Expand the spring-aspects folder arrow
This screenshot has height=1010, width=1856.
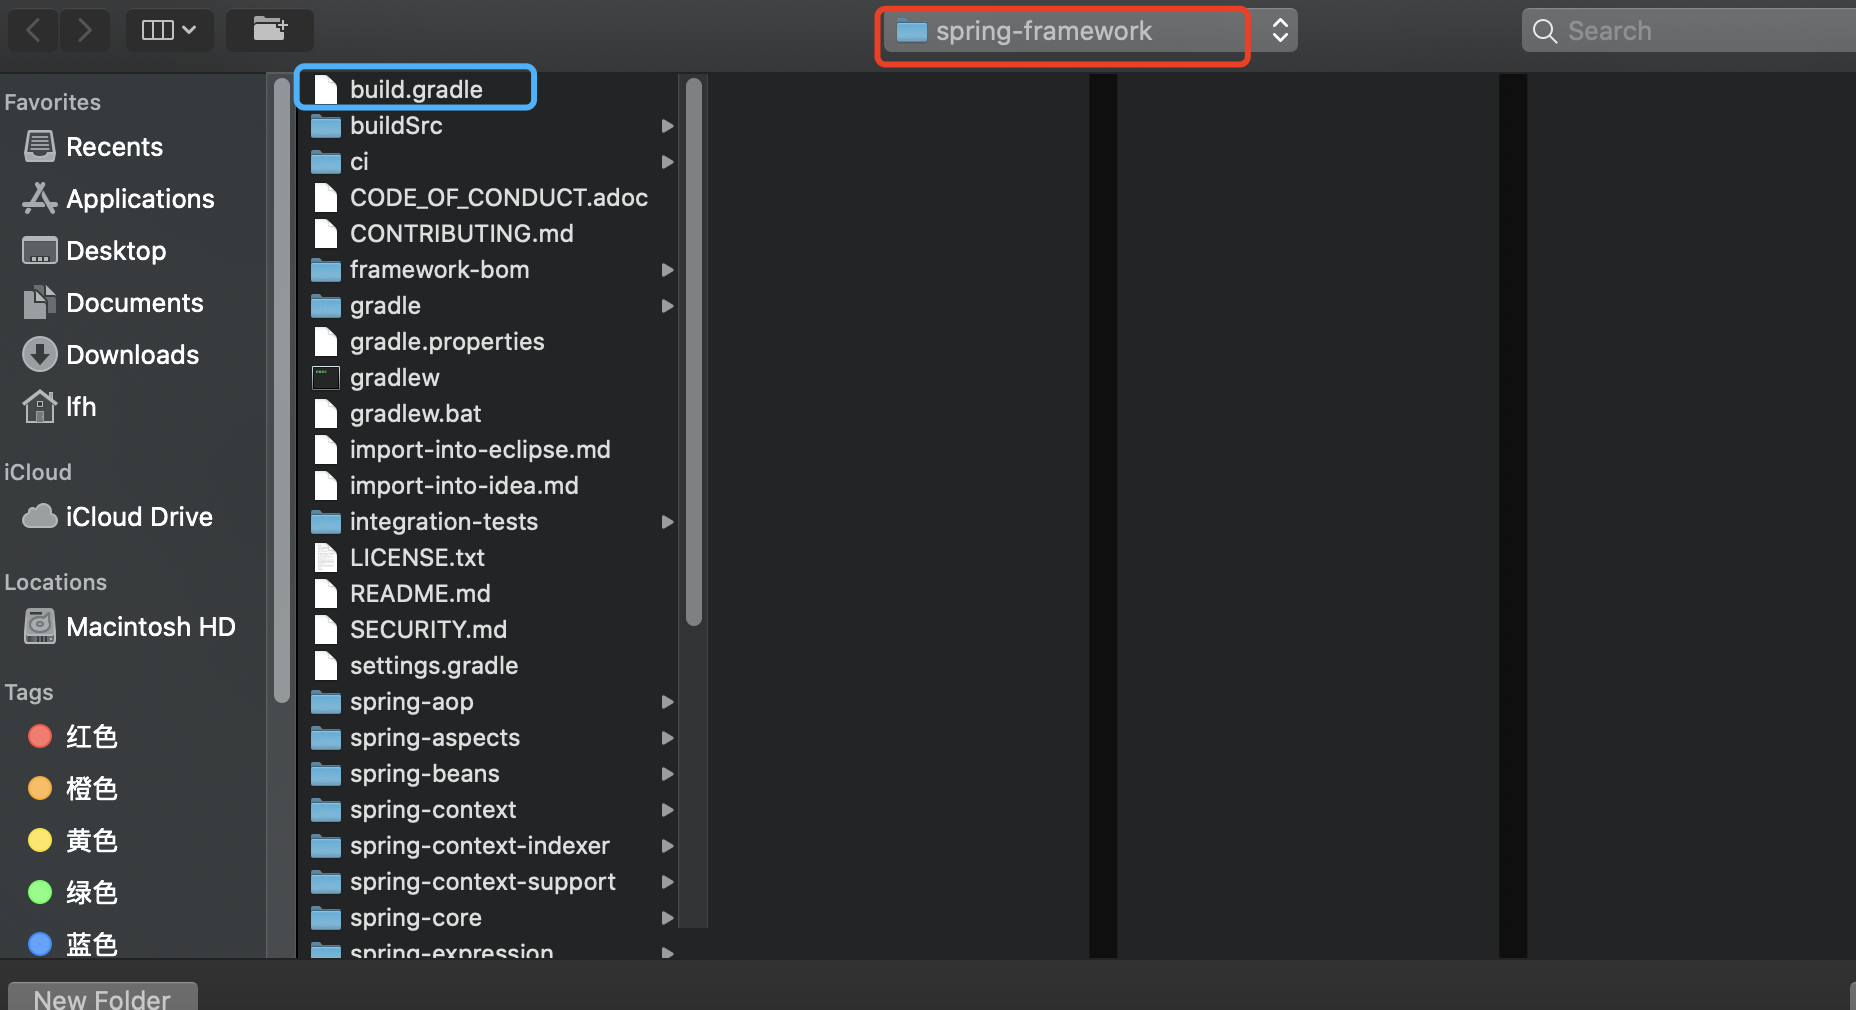(667, 738)
